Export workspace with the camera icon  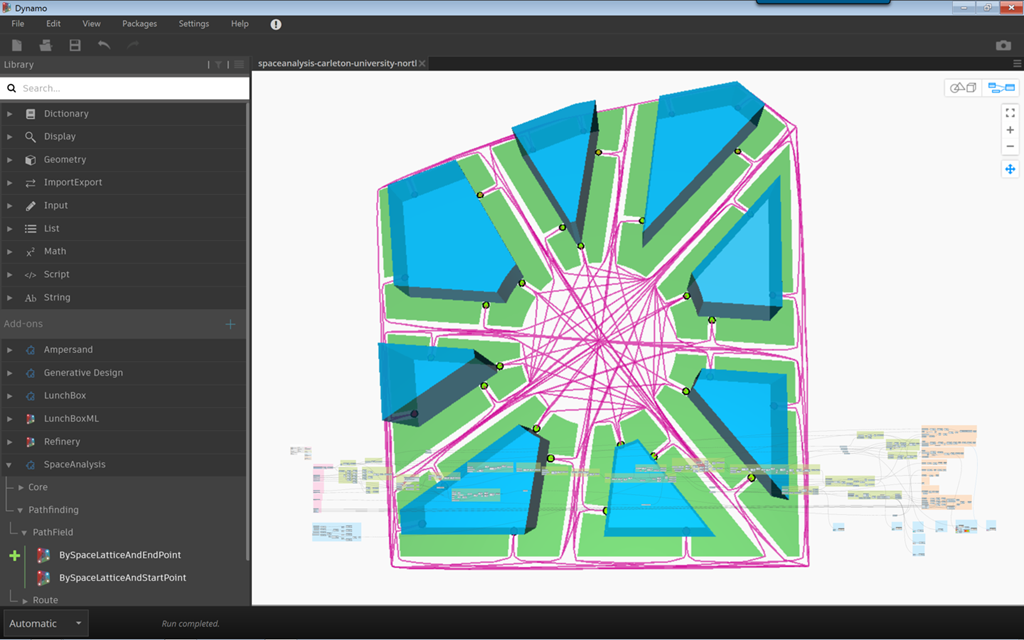(x=1003, y=45)
